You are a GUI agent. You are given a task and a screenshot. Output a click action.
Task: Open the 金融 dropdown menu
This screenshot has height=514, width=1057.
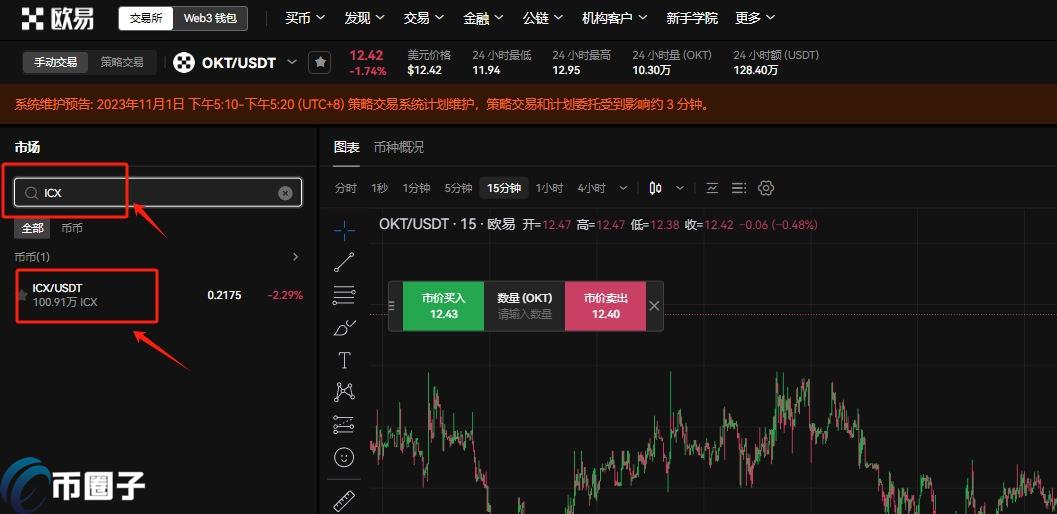(x=483, y=18)
